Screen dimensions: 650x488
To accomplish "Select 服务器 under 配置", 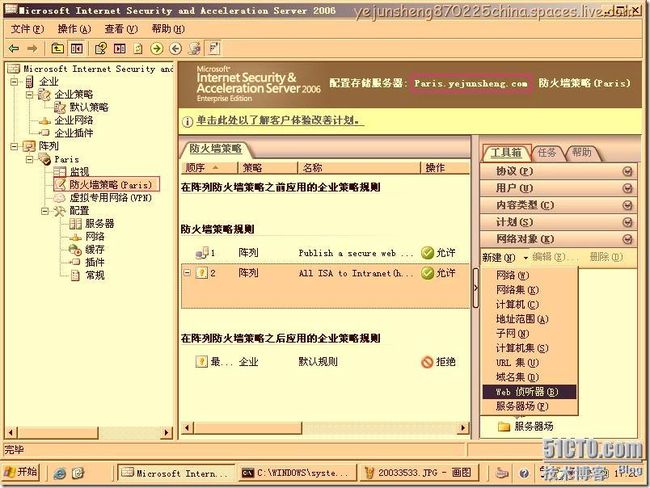I will [99, 224].
